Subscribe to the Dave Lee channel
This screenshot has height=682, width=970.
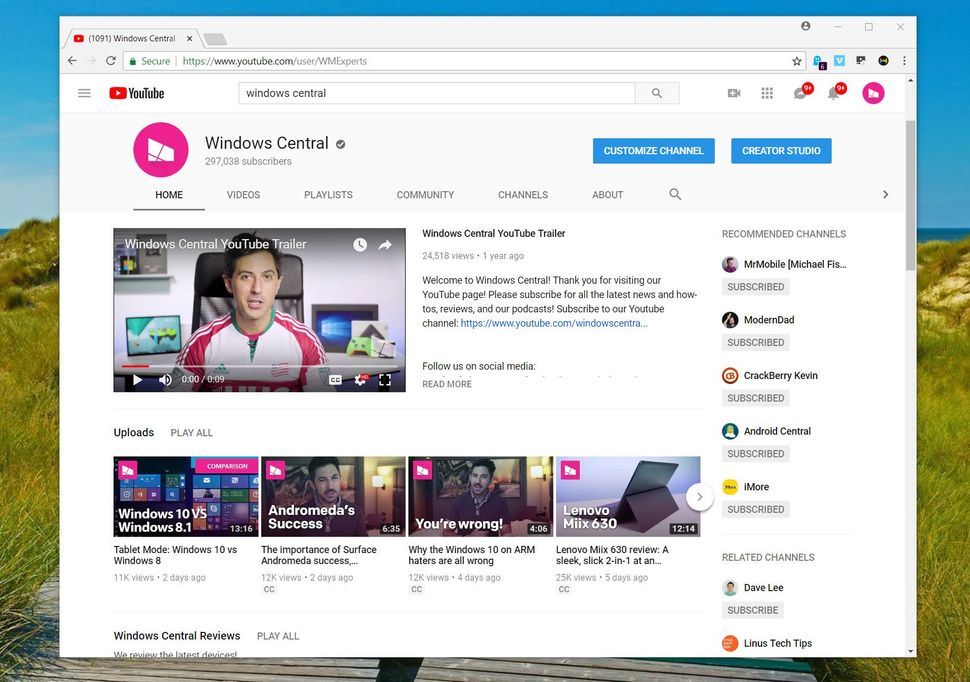(x=752, y=610)
